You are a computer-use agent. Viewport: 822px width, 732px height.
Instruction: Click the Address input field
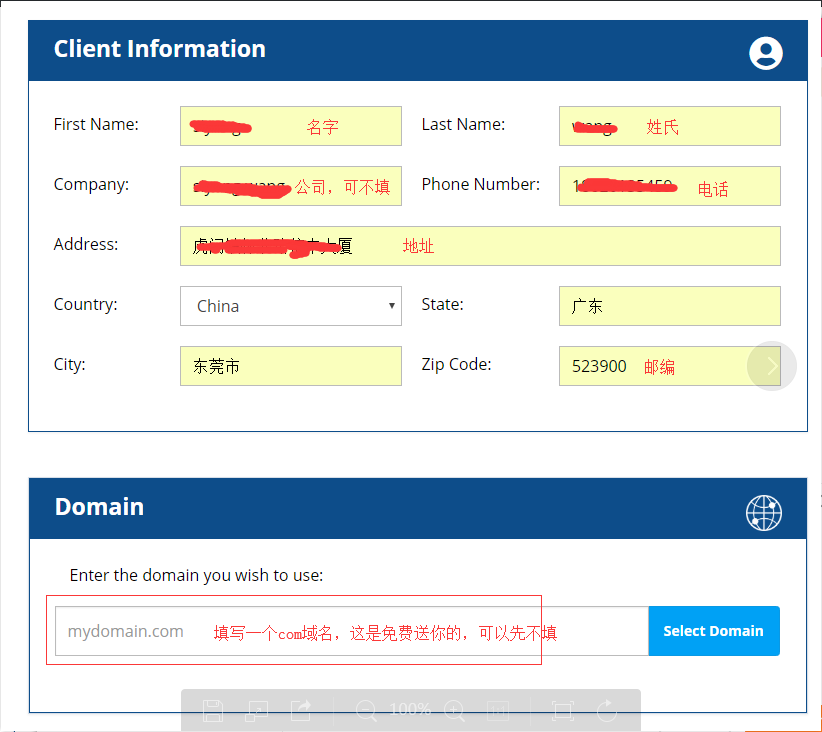(x=480, y=246)
